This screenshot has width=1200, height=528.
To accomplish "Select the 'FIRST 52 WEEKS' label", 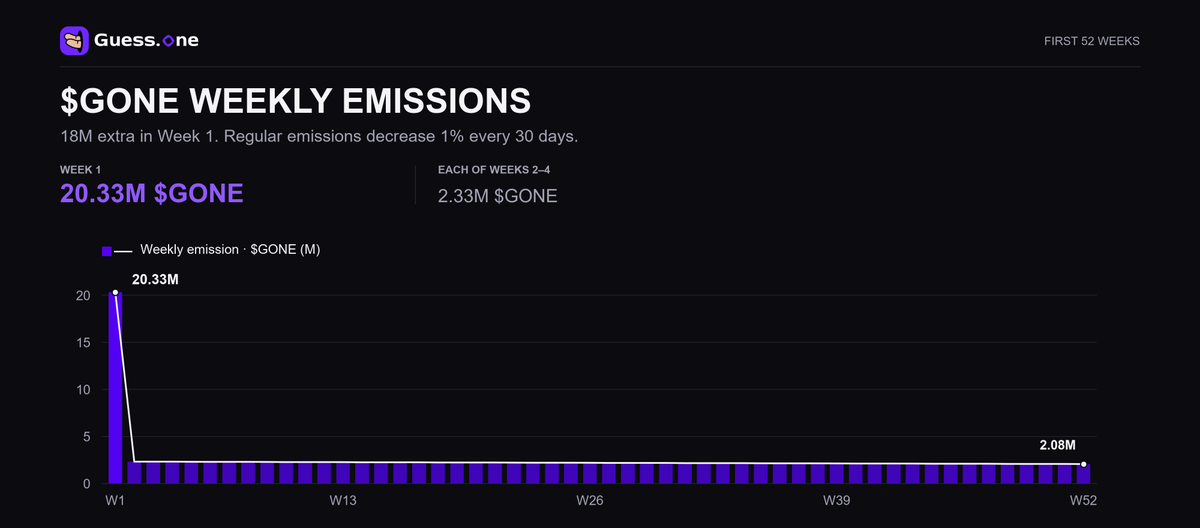I will [1091, 41].
